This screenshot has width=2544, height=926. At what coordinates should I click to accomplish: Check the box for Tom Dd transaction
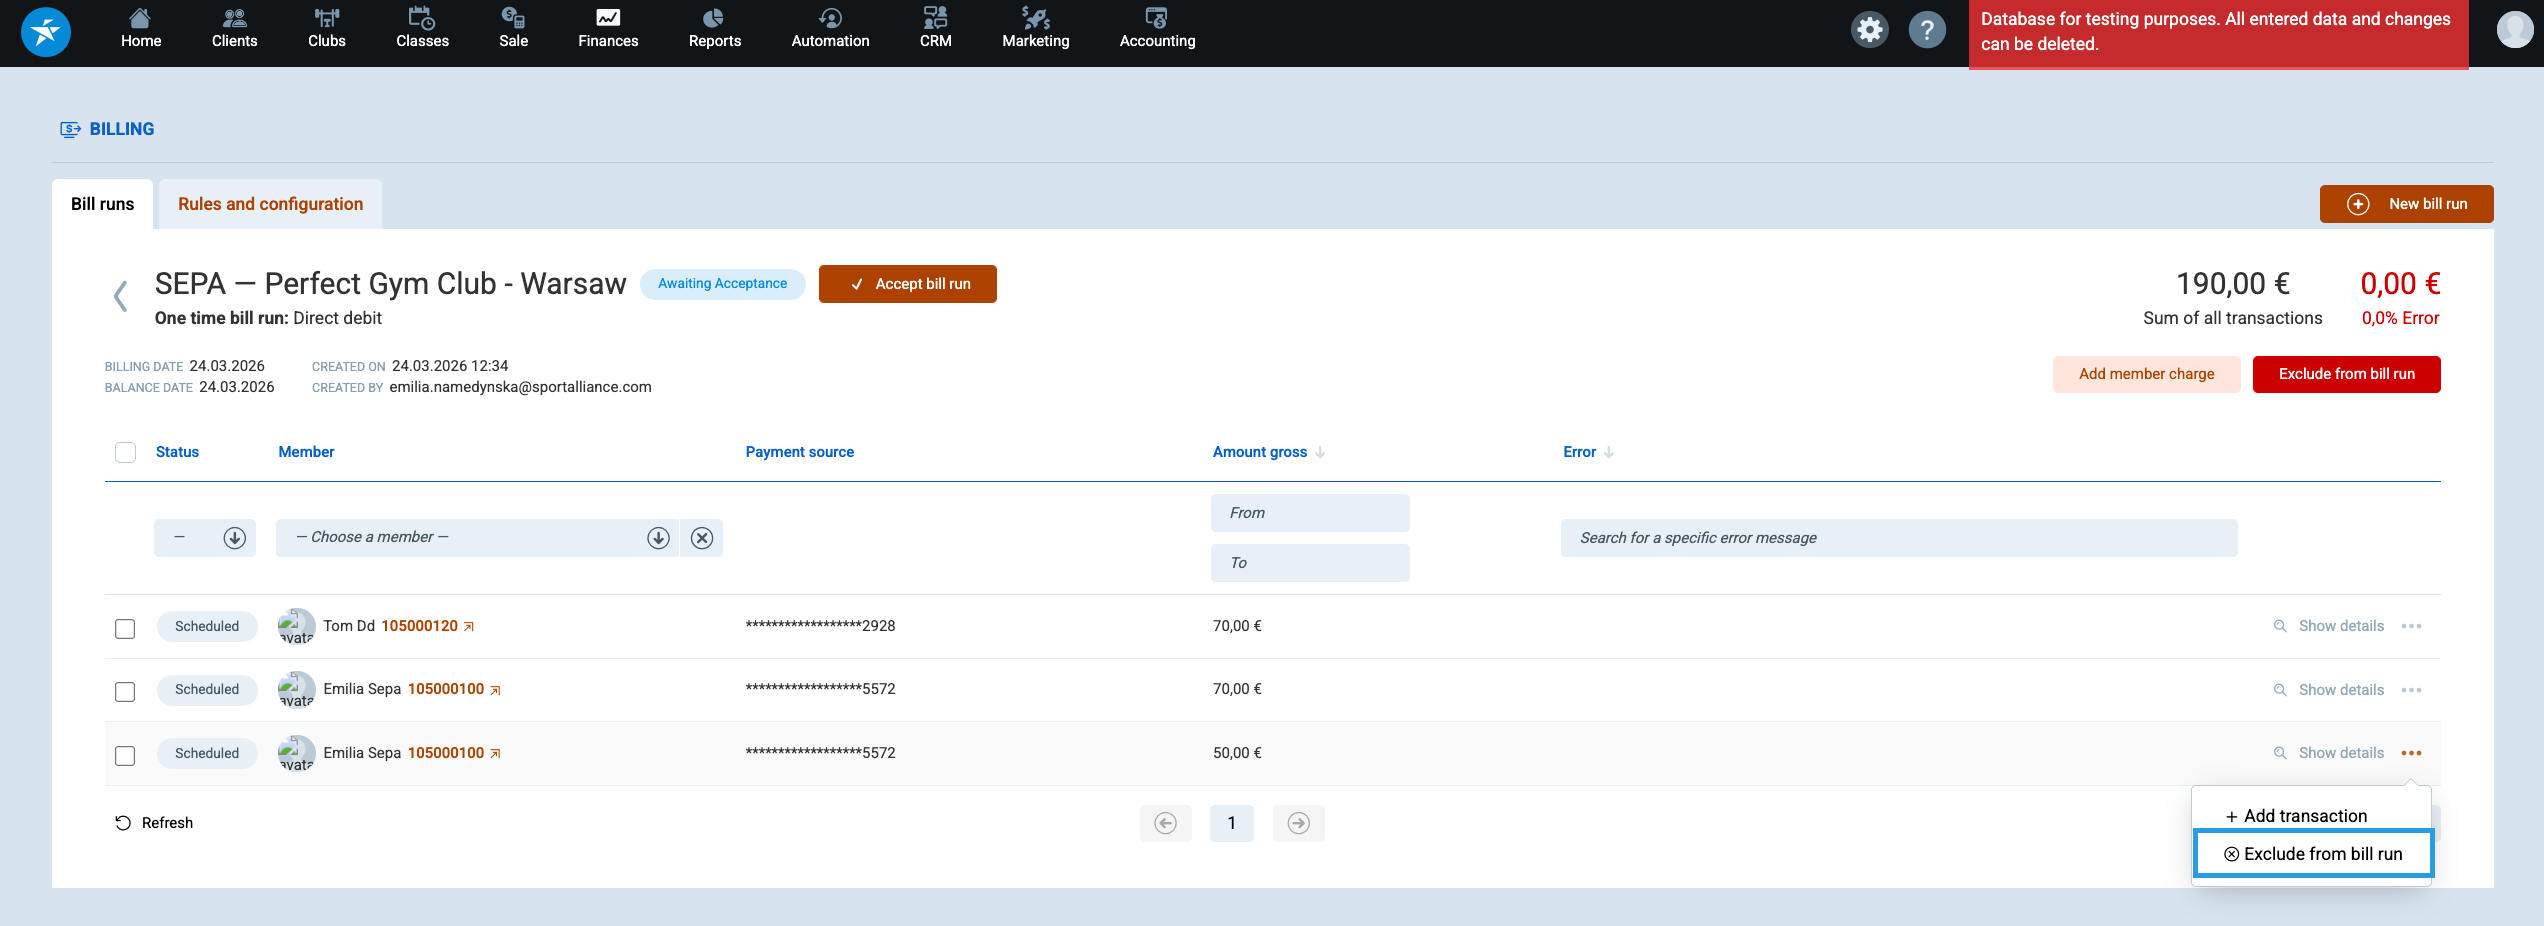pos(125,628)
